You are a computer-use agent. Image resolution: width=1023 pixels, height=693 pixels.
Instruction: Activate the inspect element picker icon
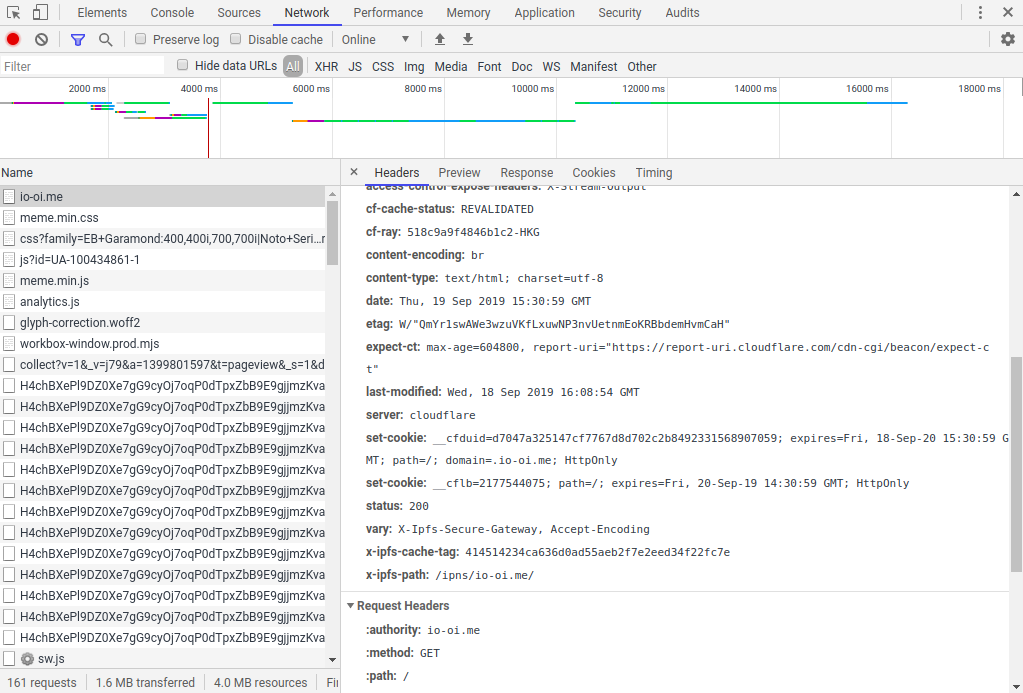coord(13,12)
